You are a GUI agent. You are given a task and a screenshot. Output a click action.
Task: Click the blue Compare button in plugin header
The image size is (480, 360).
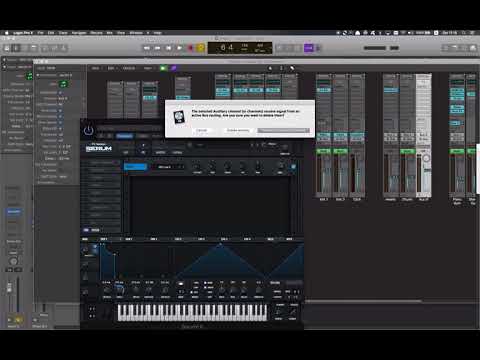pos(124,136)
